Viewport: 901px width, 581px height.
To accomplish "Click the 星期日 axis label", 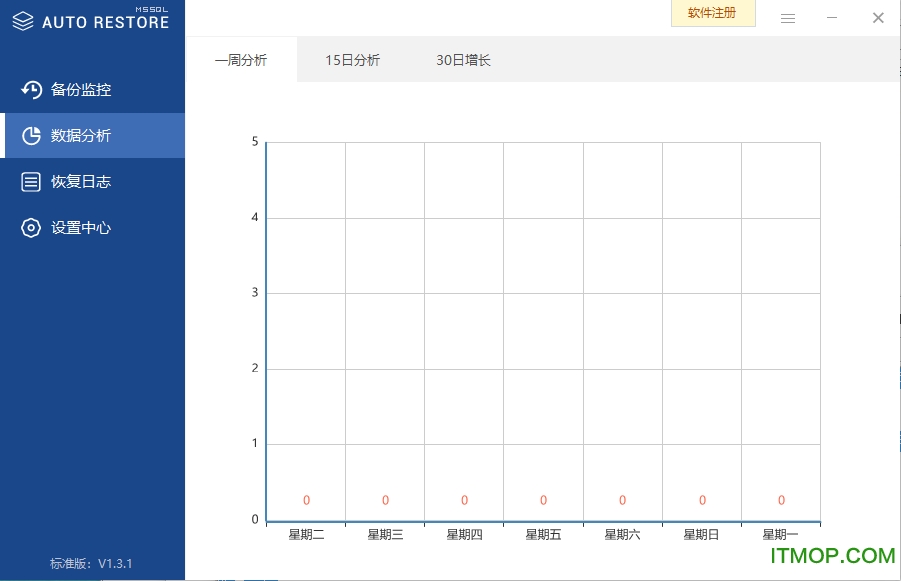I will [x=701, y=535].
